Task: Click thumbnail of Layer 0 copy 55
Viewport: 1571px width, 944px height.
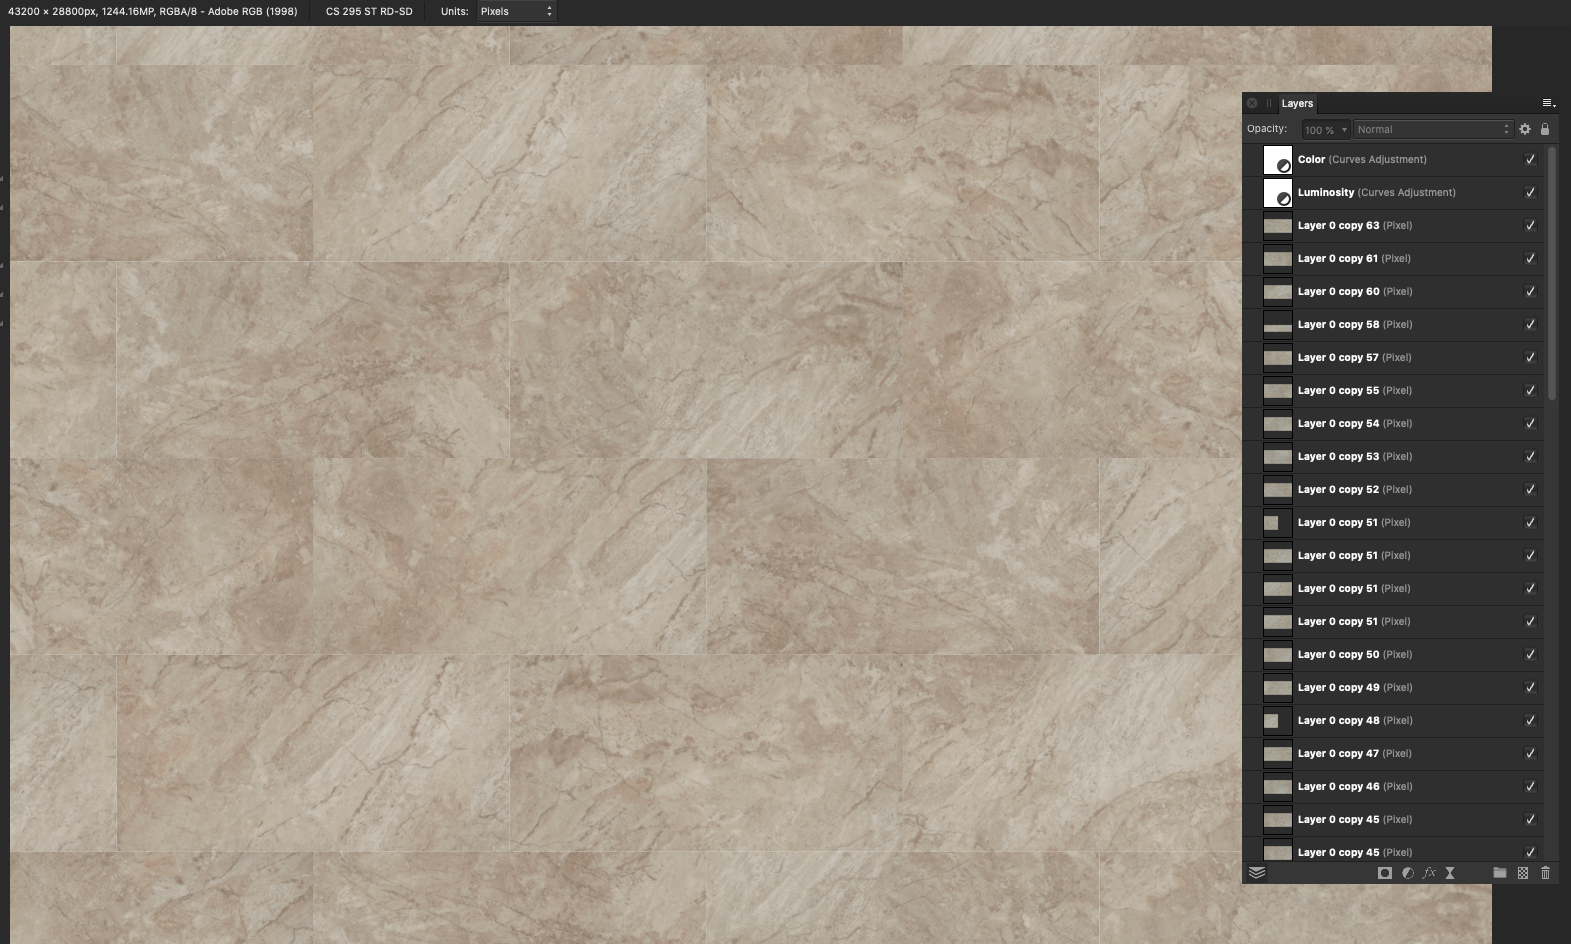Action: 1278,391
